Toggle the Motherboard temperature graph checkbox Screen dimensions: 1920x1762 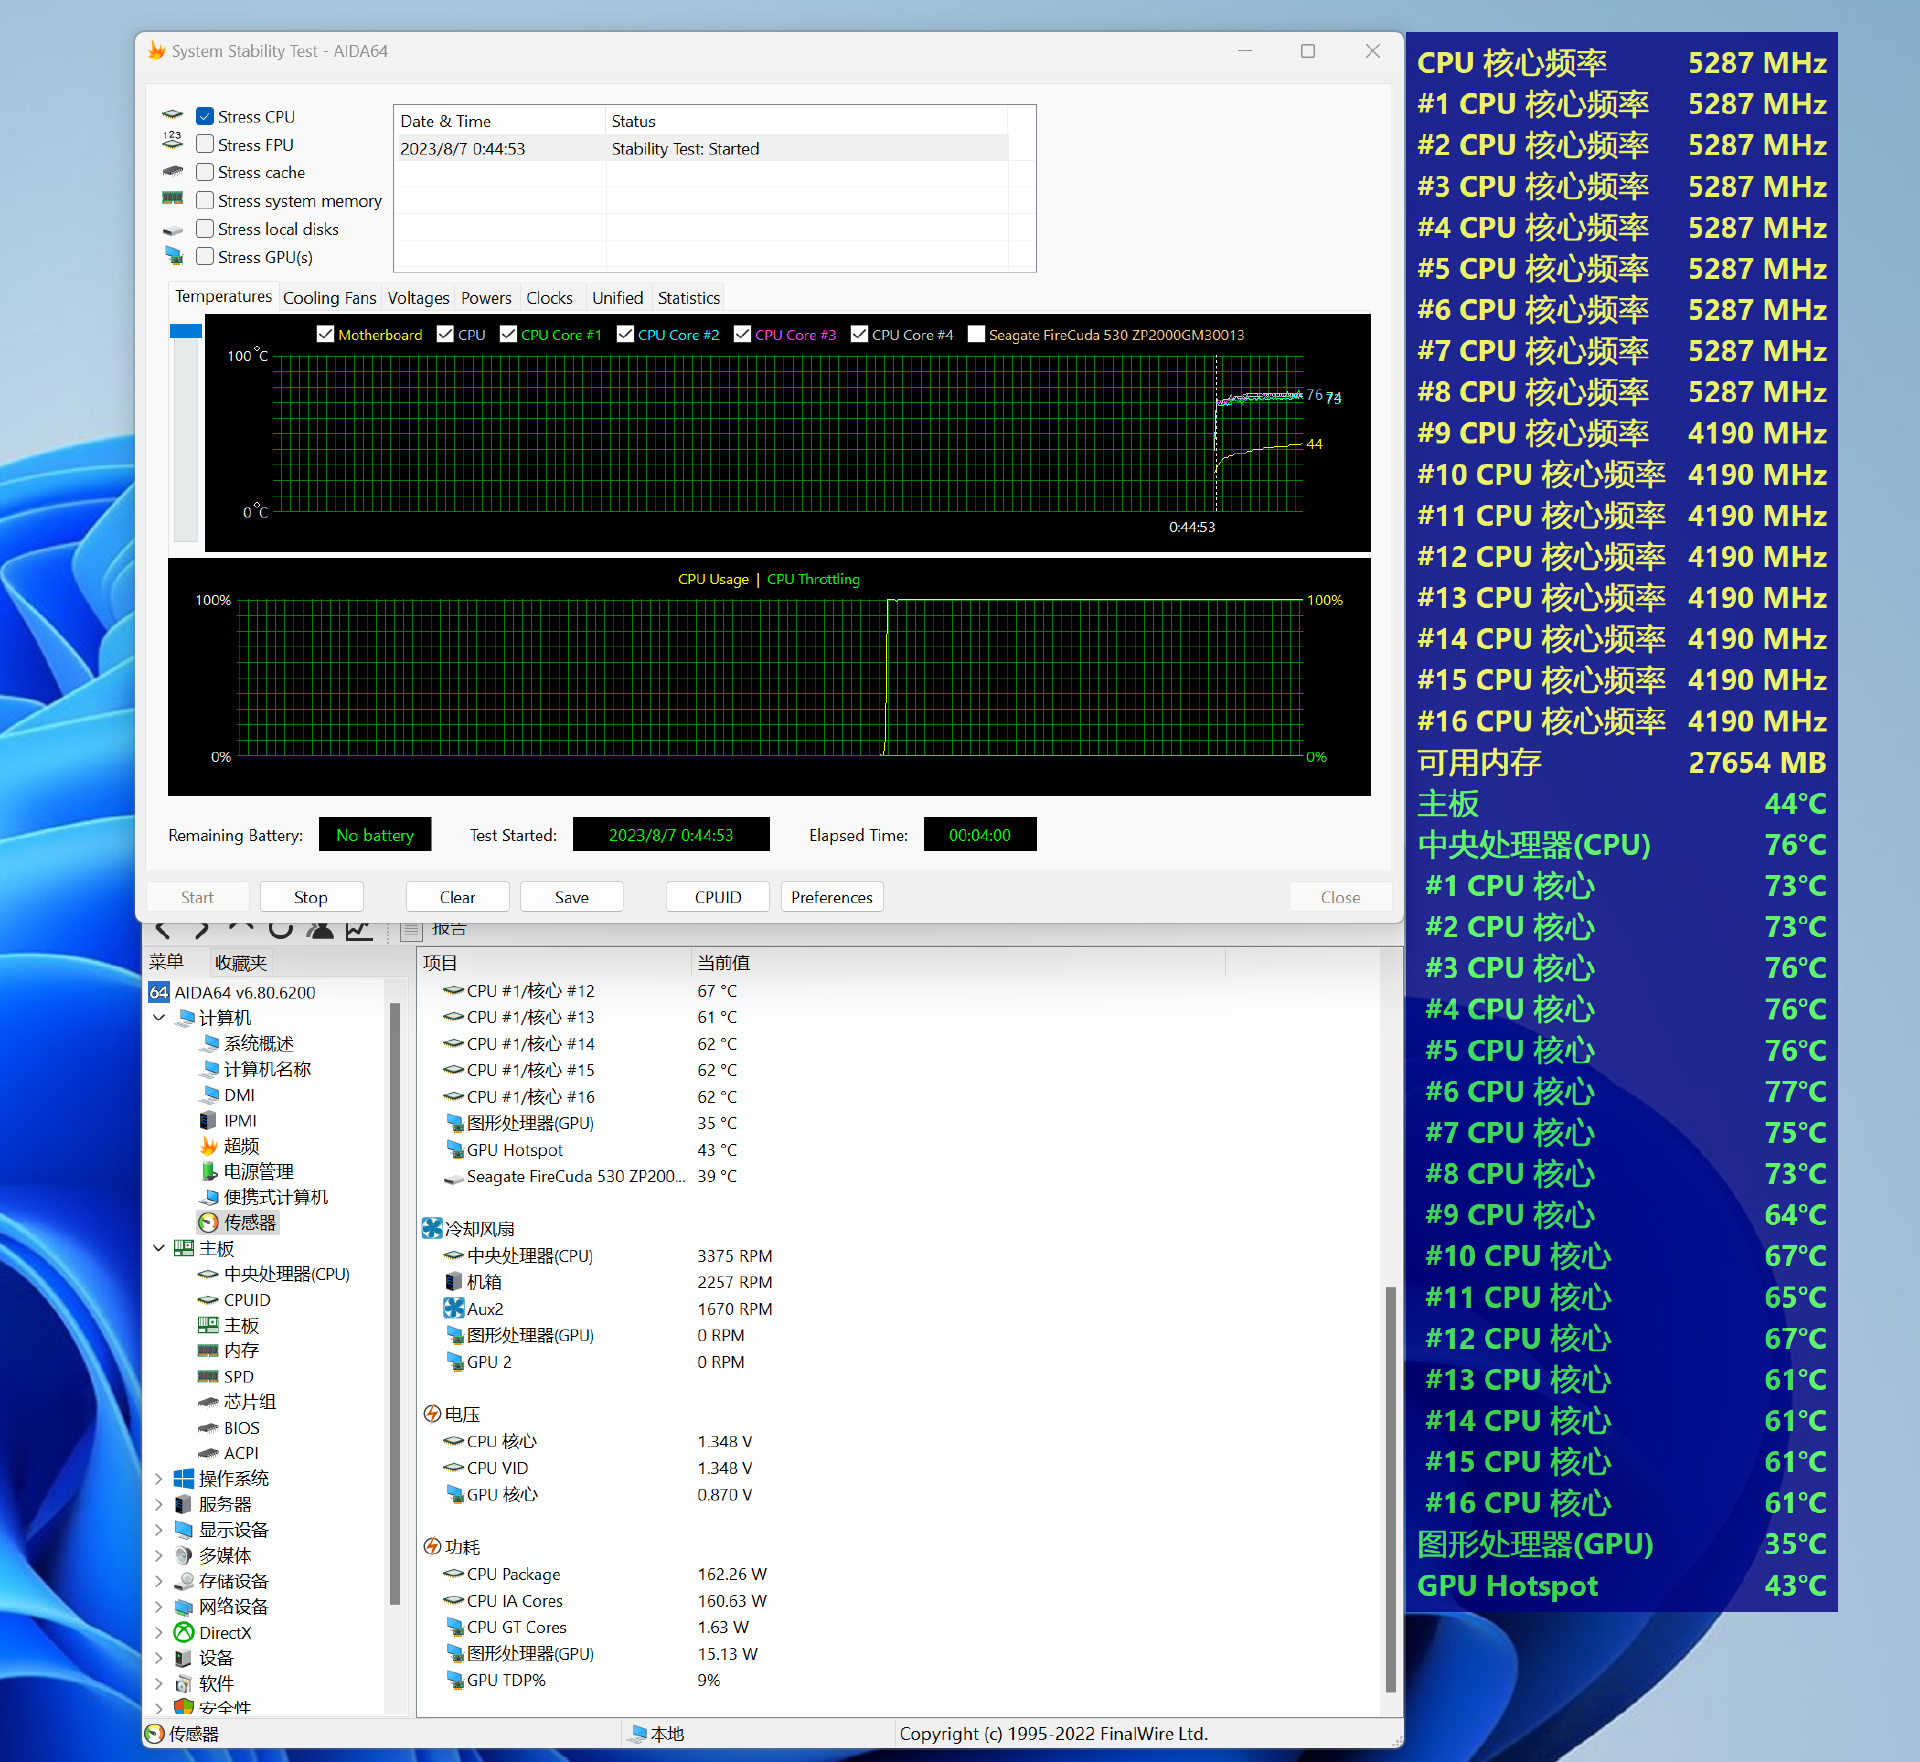click(325, 335)
